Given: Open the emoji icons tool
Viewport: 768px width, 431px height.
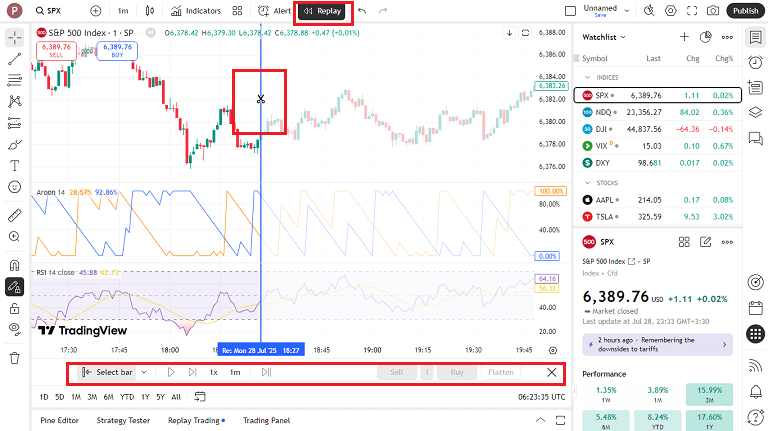Looking at the screenshot, I should pos(15,187).
